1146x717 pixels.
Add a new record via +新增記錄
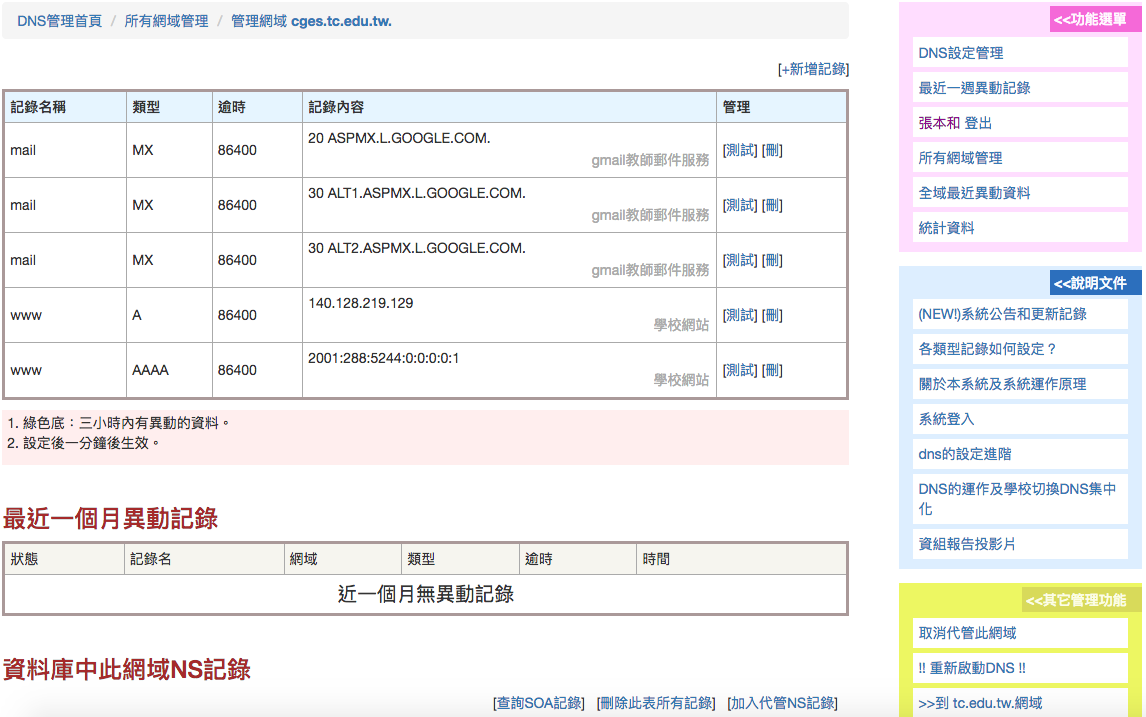[x=813, y=69]
